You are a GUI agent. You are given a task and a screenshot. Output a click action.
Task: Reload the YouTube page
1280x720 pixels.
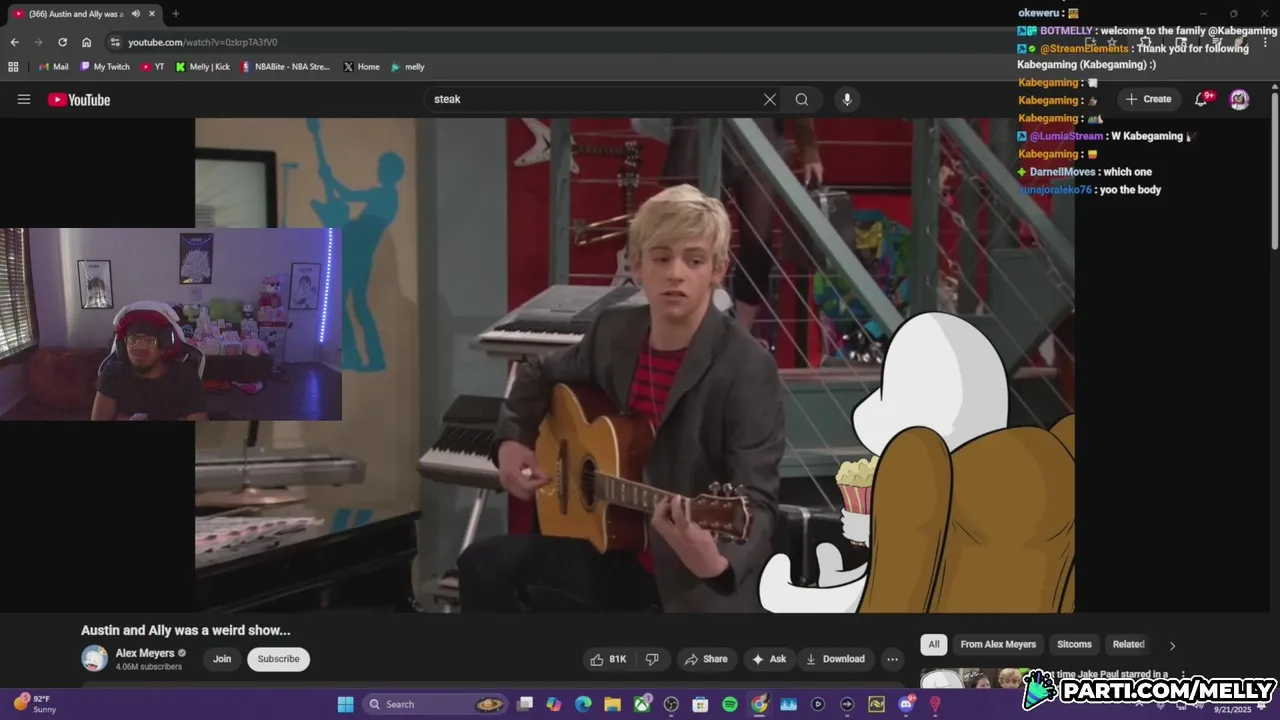click(x=62, y=42)
